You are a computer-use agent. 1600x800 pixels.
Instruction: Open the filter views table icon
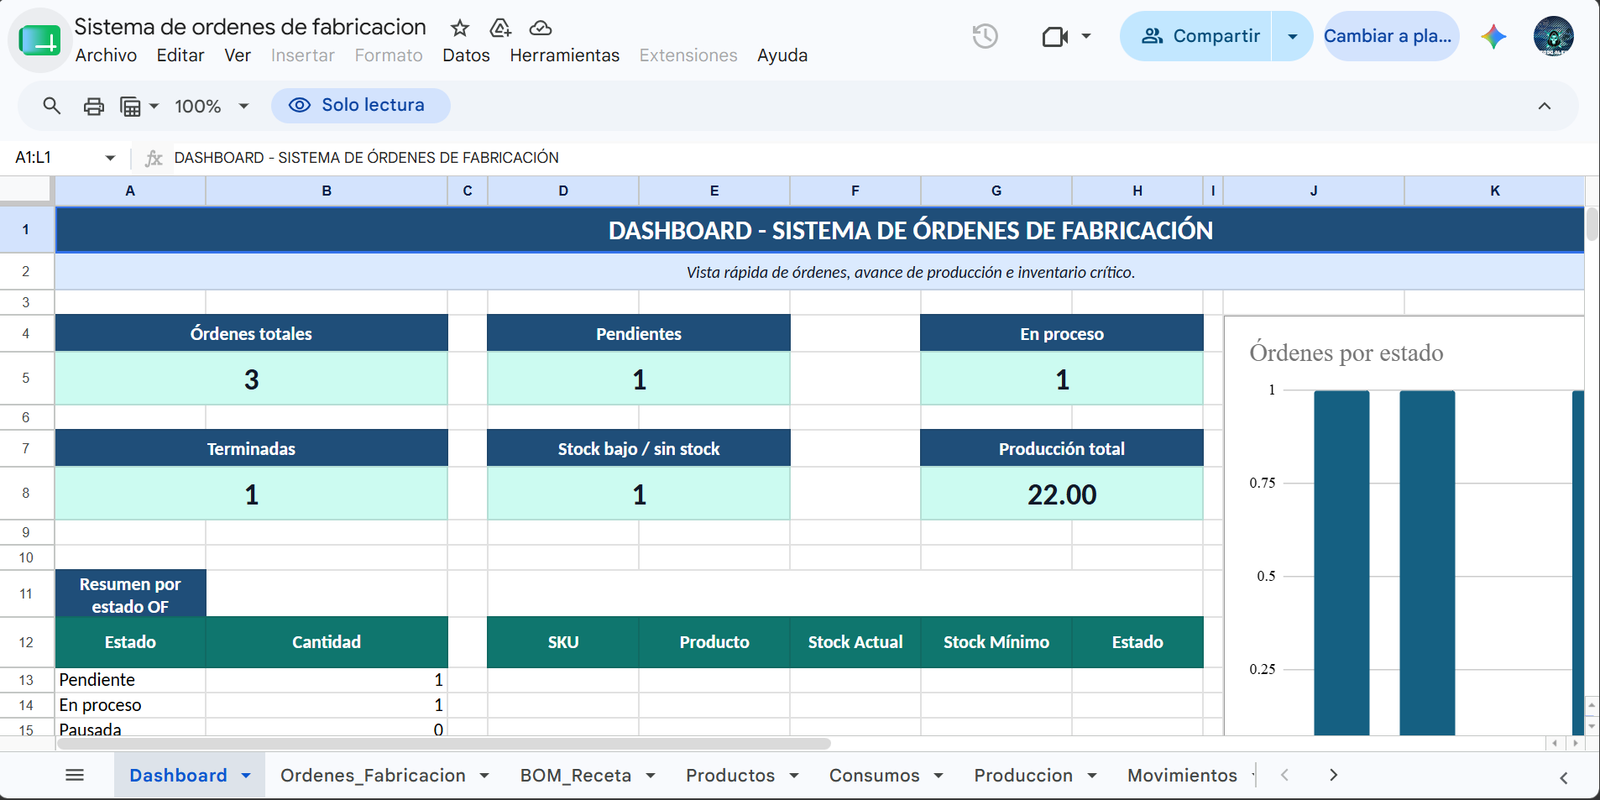pyautogui.click(x=130, y=106)
